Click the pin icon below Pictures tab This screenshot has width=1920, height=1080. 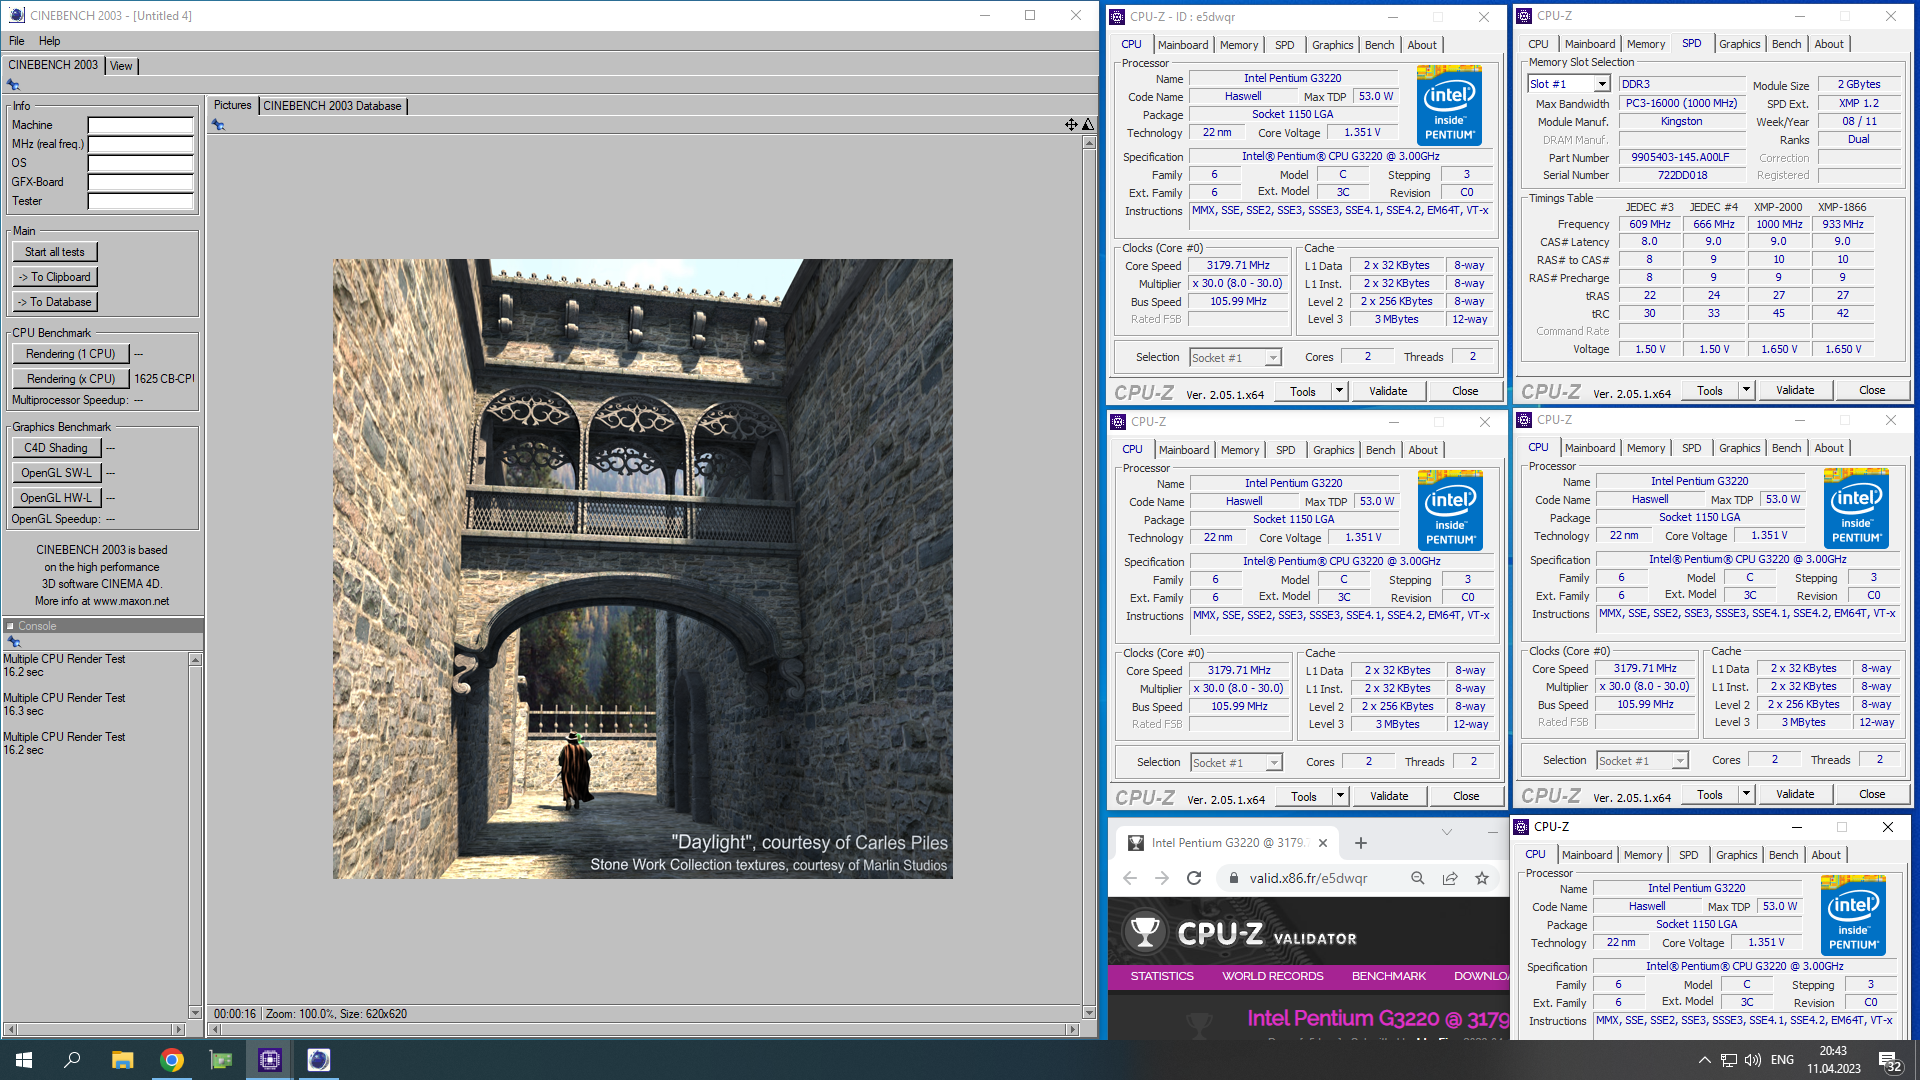pyautogui.click(x=218, y=125)
